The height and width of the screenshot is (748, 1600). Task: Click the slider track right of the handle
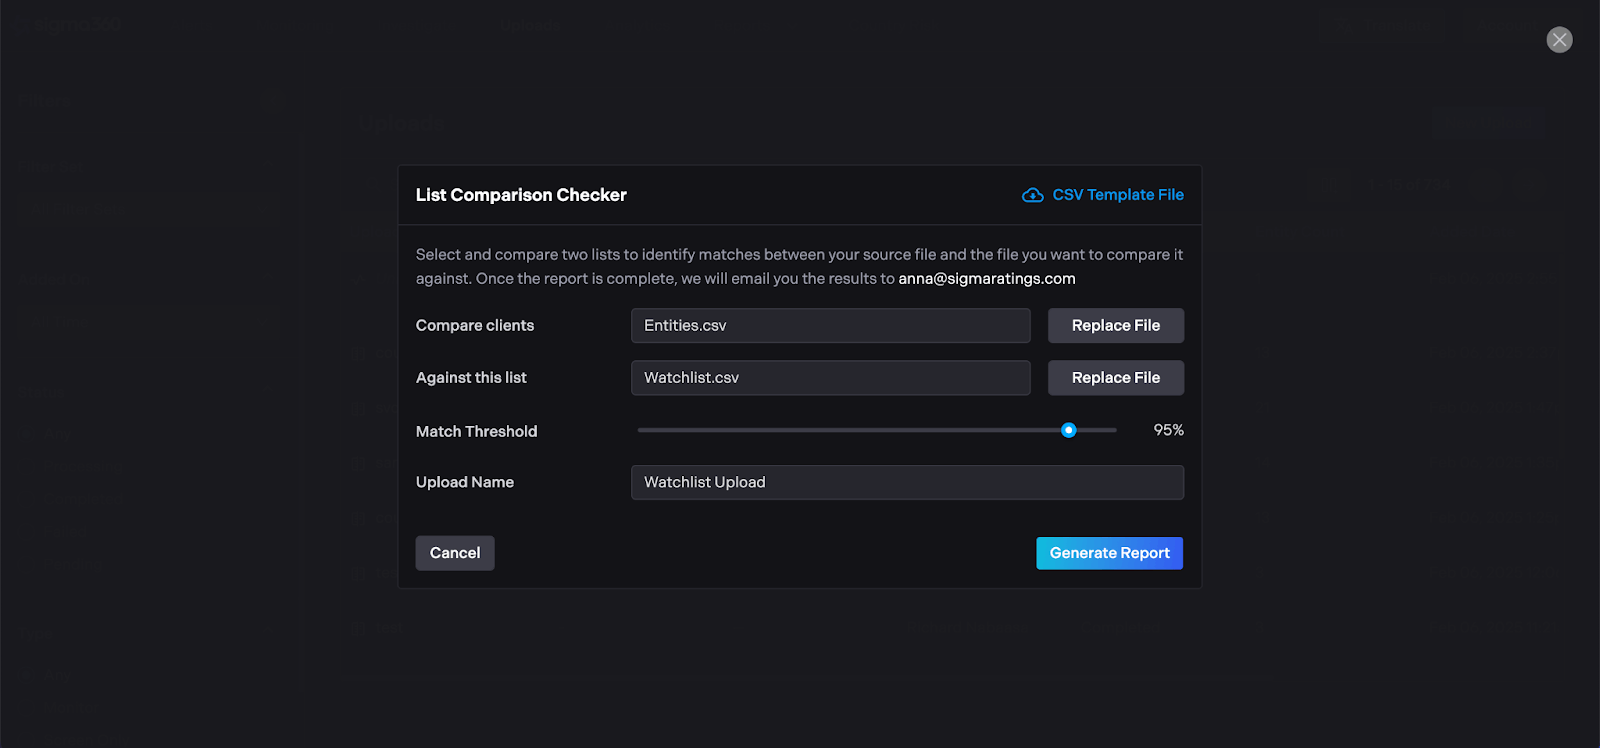[1097, 430]
